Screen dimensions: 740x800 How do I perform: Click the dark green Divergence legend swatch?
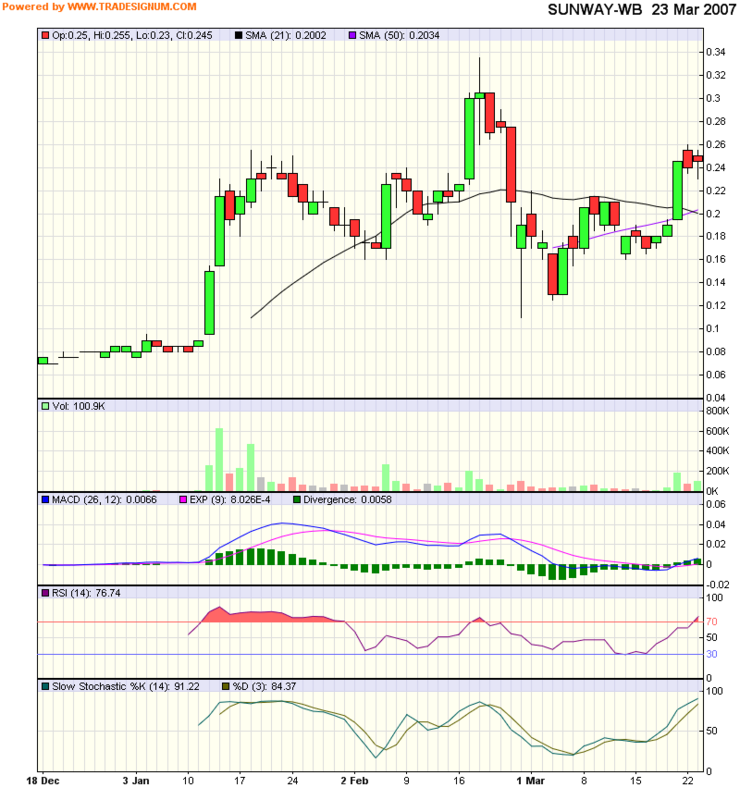point(297,499)
